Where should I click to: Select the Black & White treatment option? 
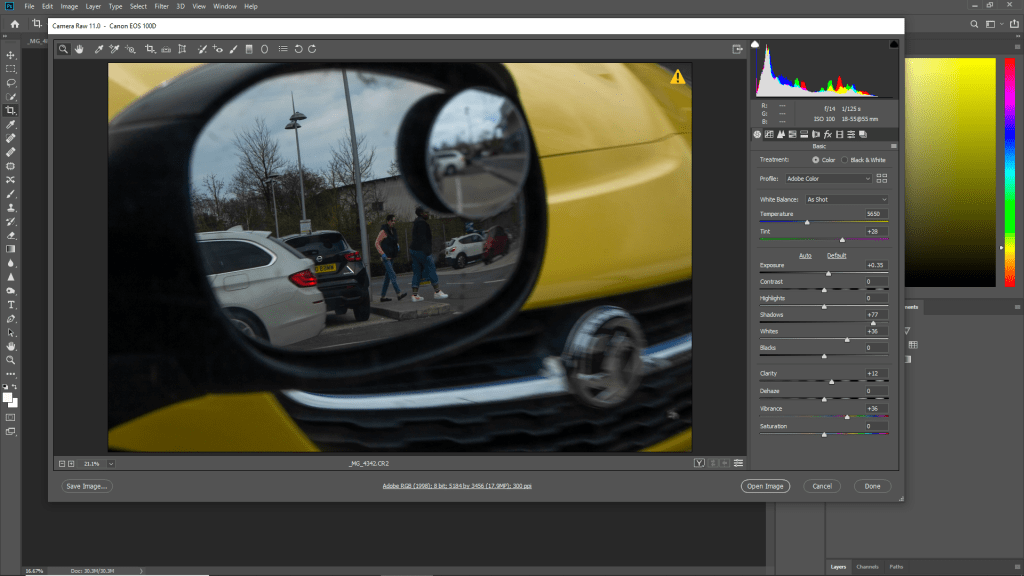pos(845,159)
